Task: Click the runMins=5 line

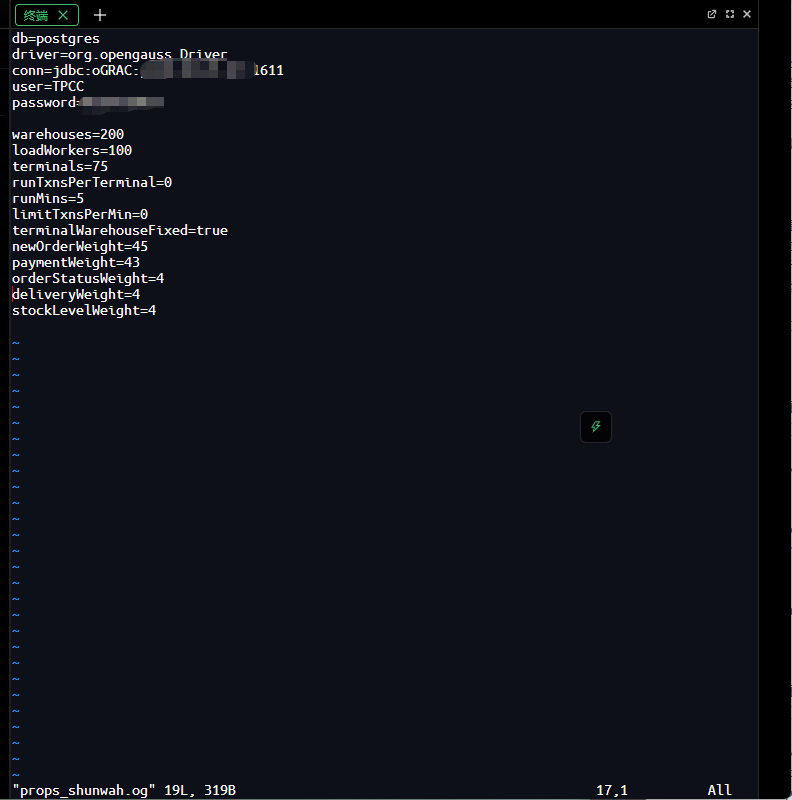Action: (x=48, y=198)
